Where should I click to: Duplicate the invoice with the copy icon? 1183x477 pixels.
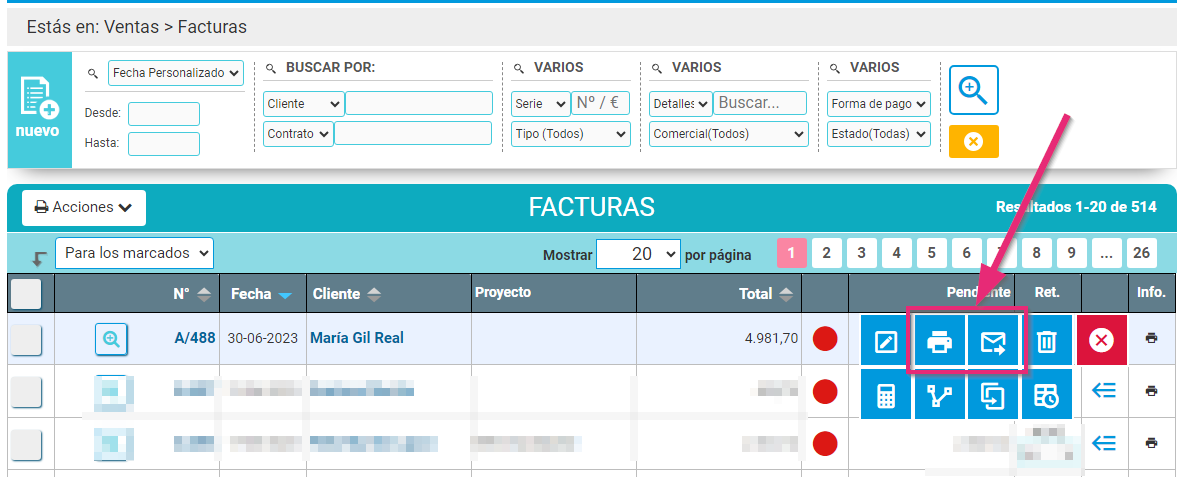pyautogui.click(x=993, y=394)
